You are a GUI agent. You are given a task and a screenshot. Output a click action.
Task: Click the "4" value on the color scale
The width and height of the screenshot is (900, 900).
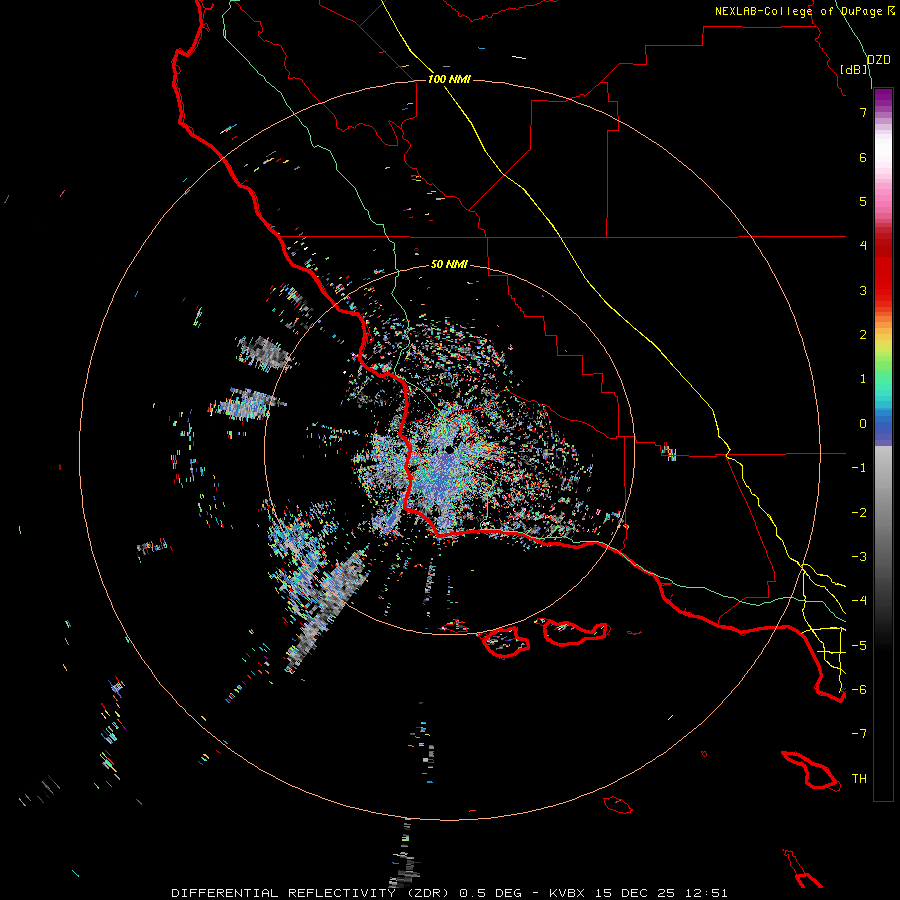coord(863,246)
